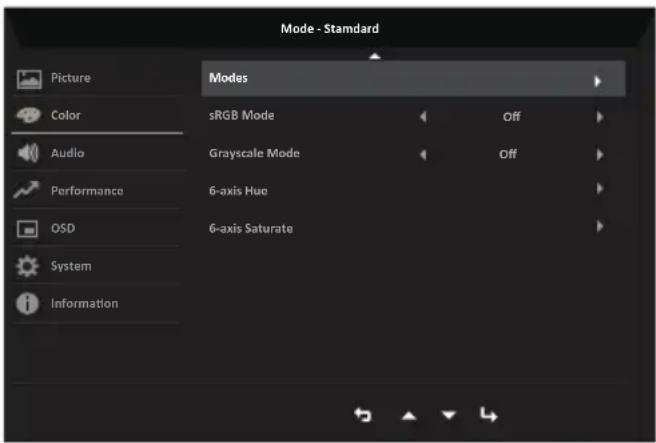
Task: Move selection up with bottom up arrow
Action: (409, 416)
